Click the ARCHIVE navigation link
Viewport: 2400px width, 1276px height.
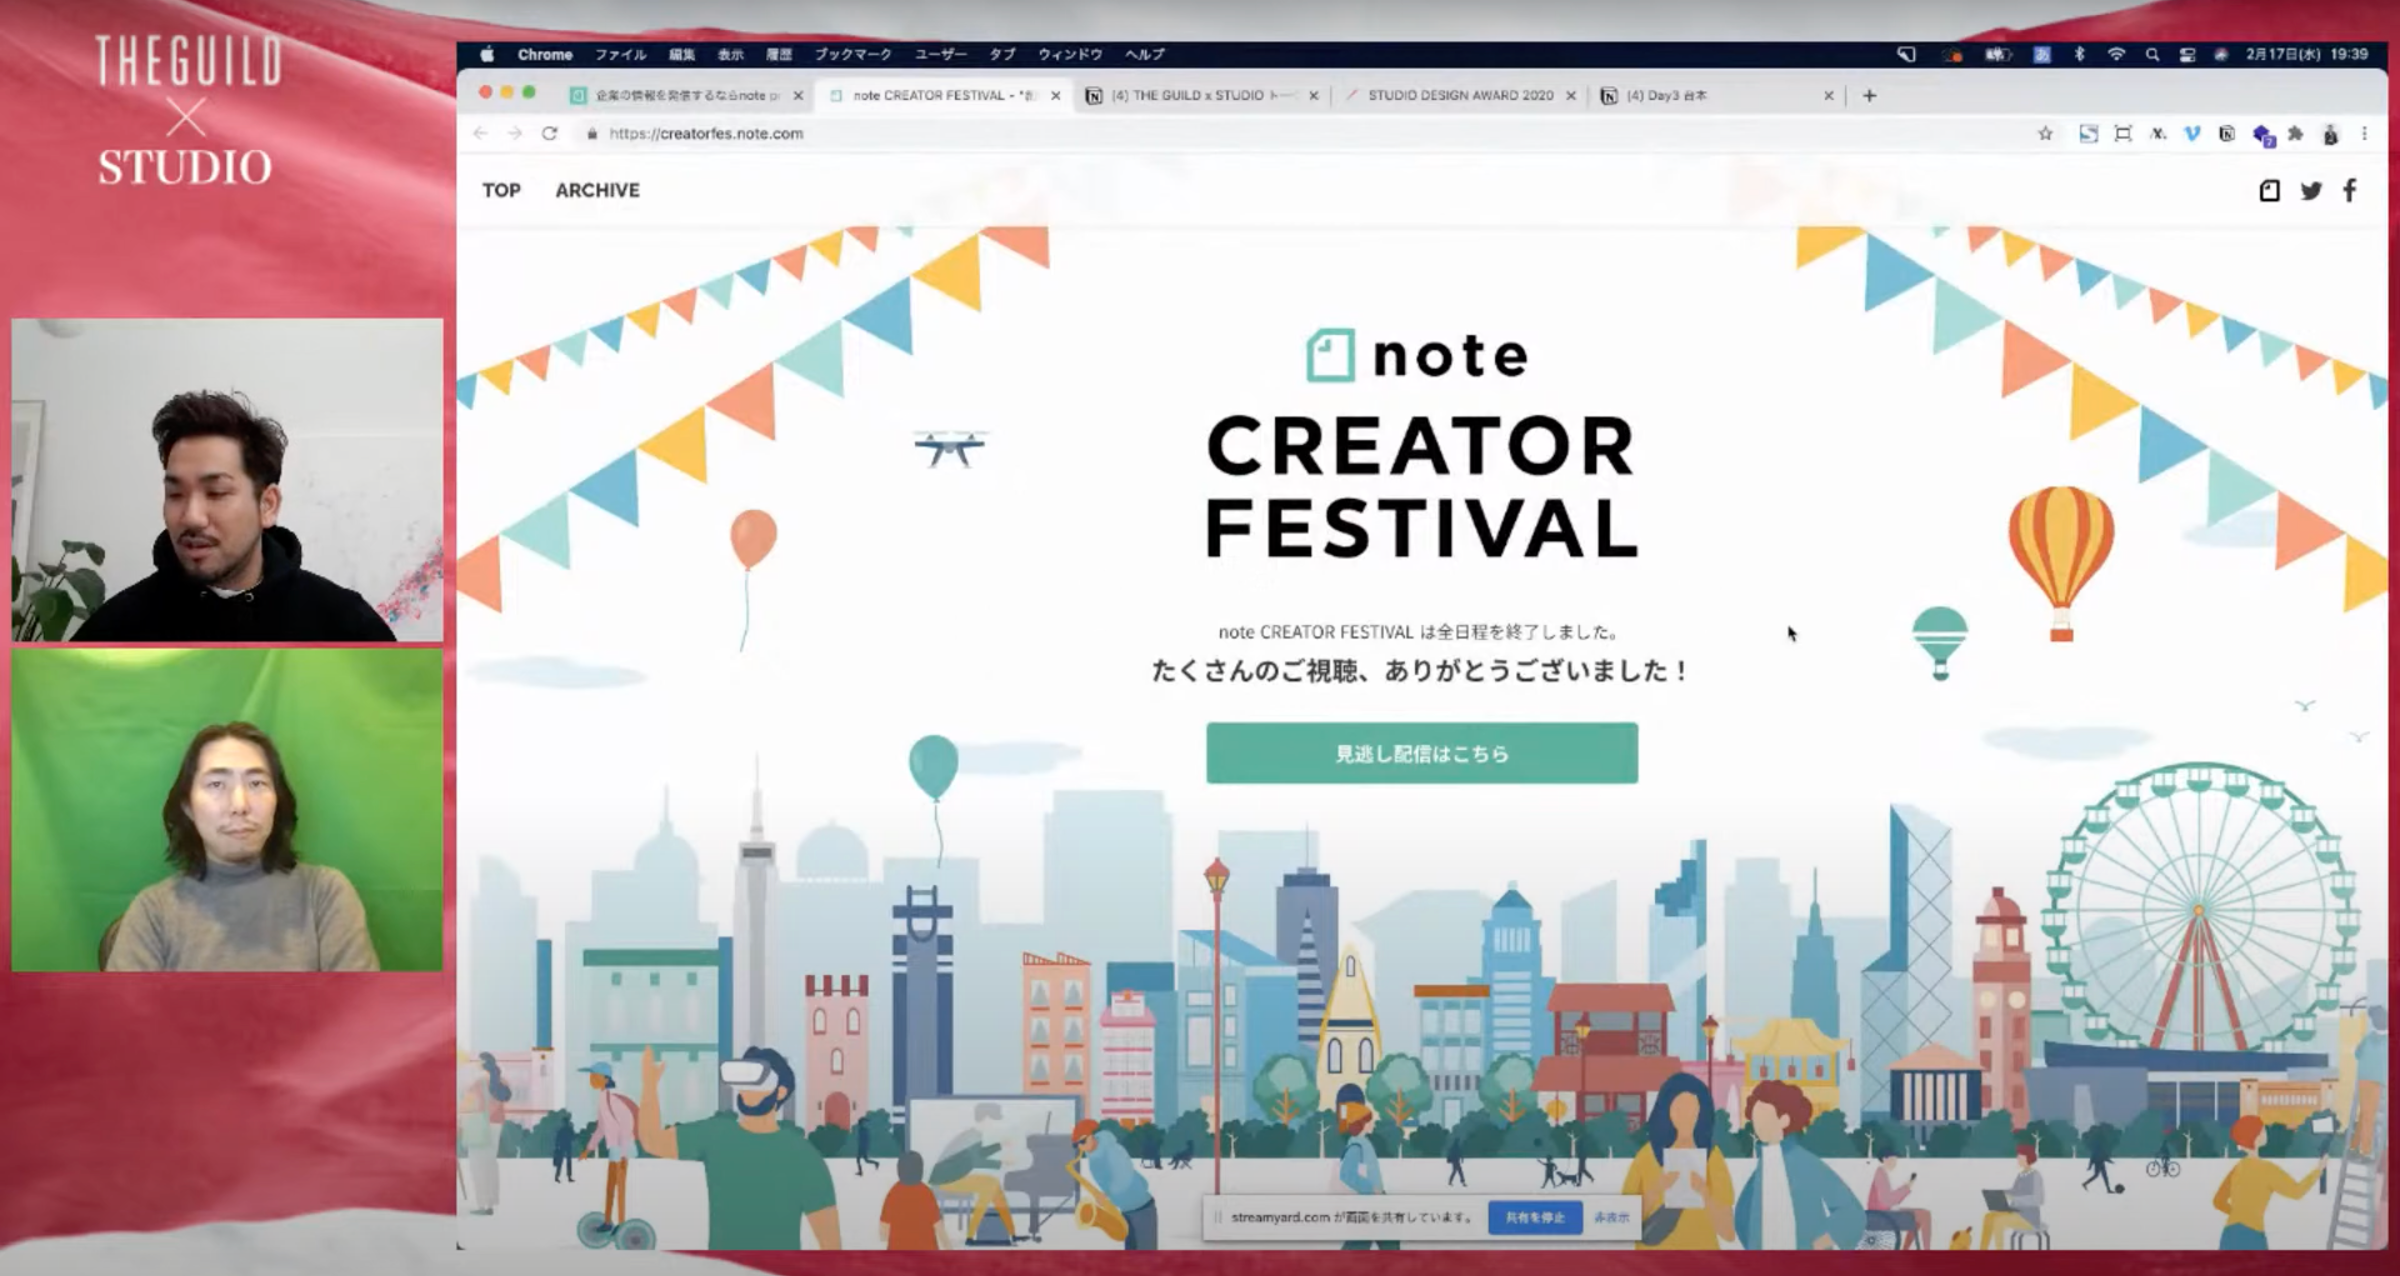(597, 190)
